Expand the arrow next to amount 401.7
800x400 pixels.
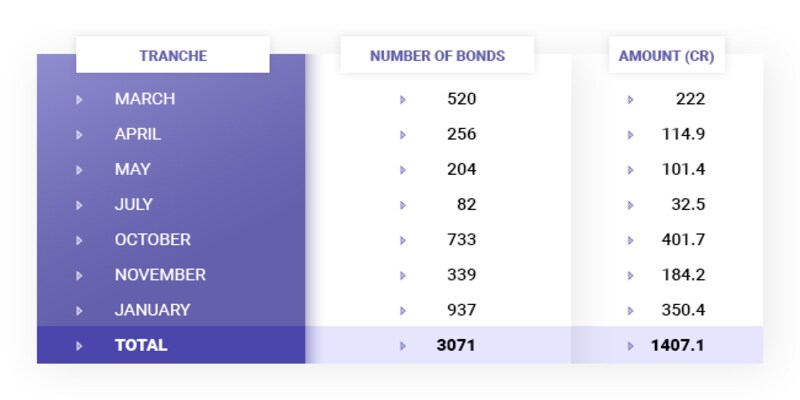tap(630, 240)
